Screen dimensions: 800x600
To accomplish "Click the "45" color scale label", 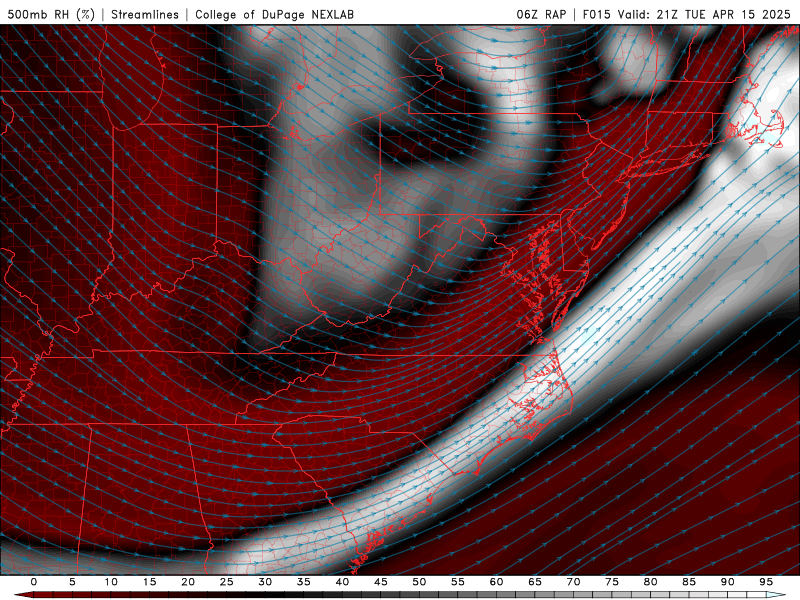I will click(x=381, y=582).
